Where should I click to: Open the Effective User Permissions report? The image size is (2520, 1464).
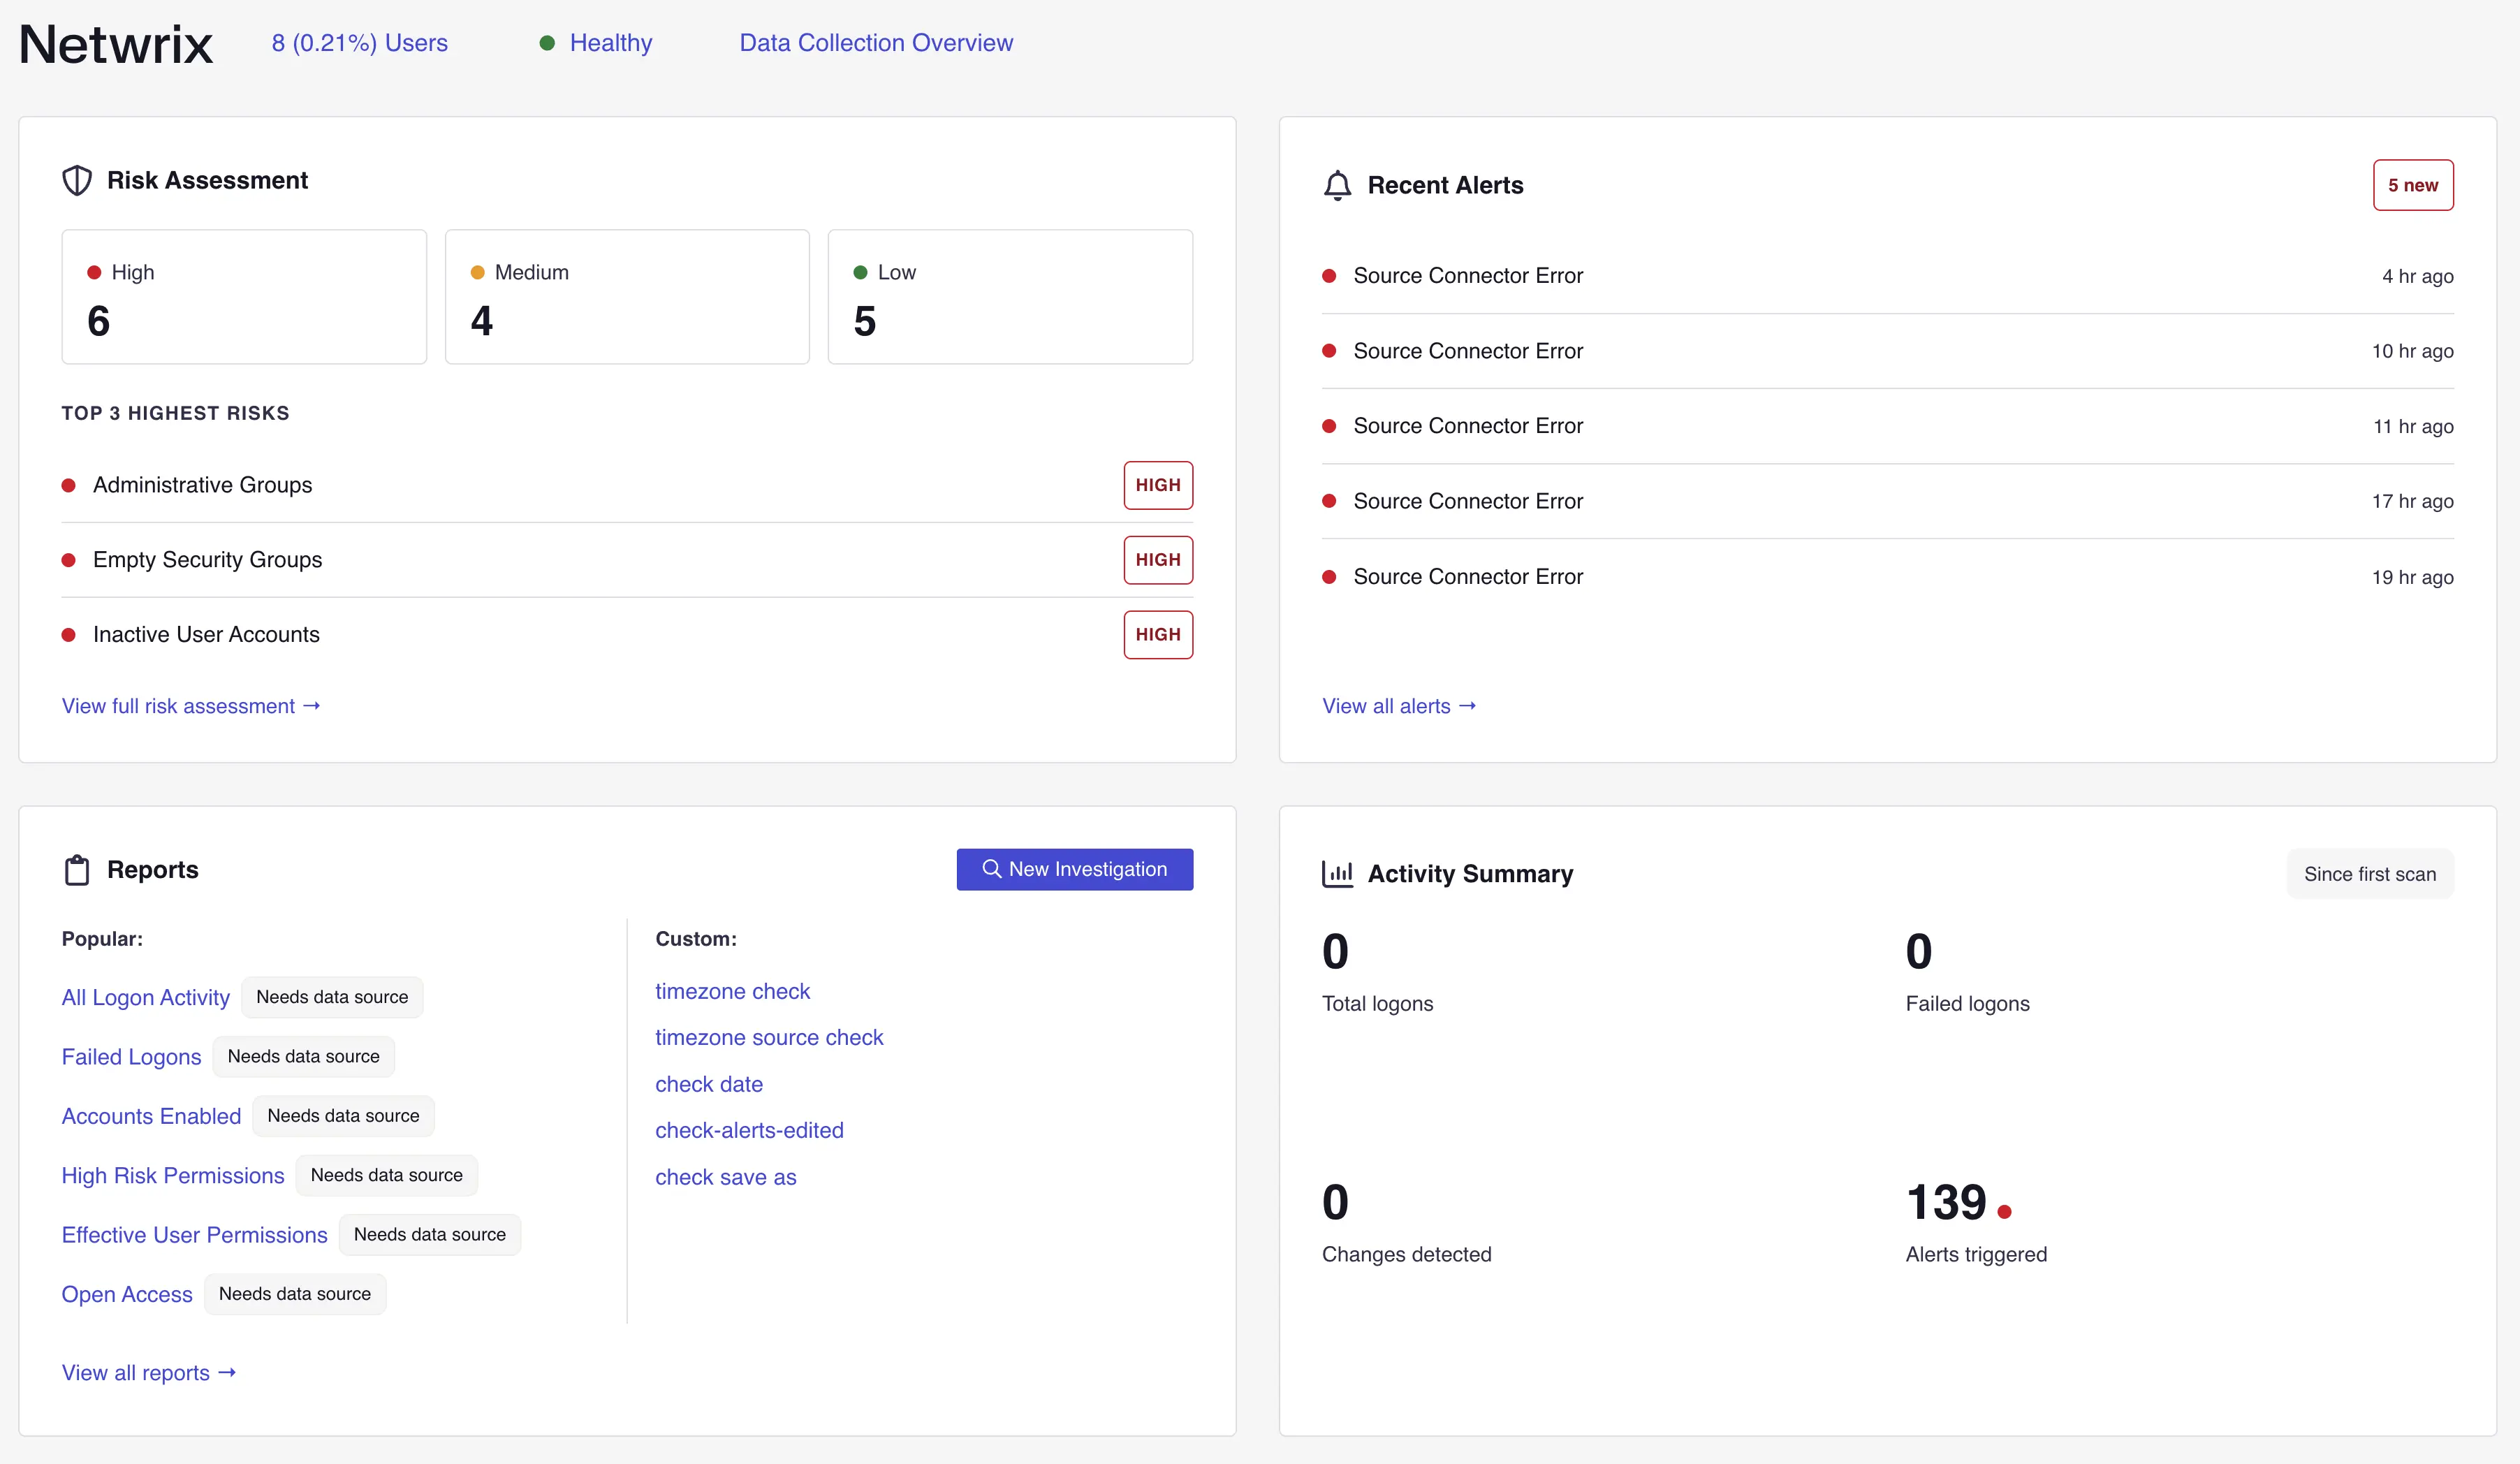pyautogui.click(x=195, y=1235)
